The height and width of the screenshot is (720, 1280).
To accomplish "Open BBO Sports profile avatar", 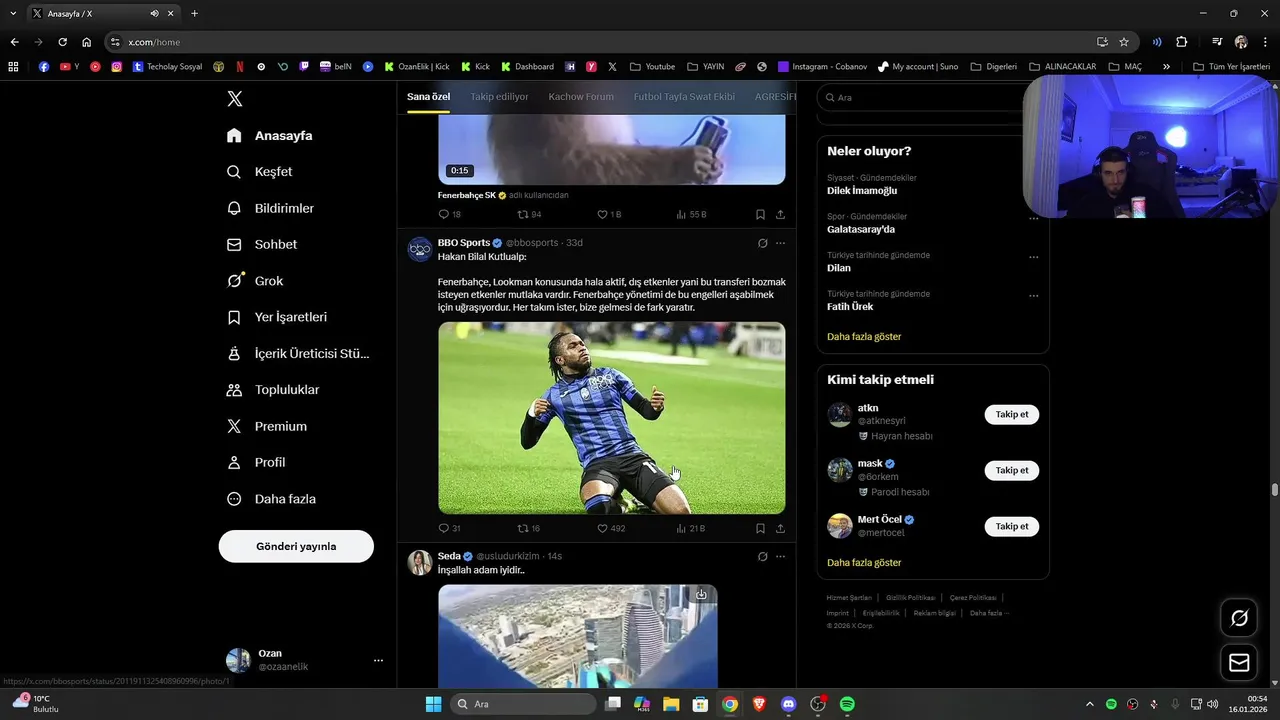I will pyautogui.click(x=420, y=249).
